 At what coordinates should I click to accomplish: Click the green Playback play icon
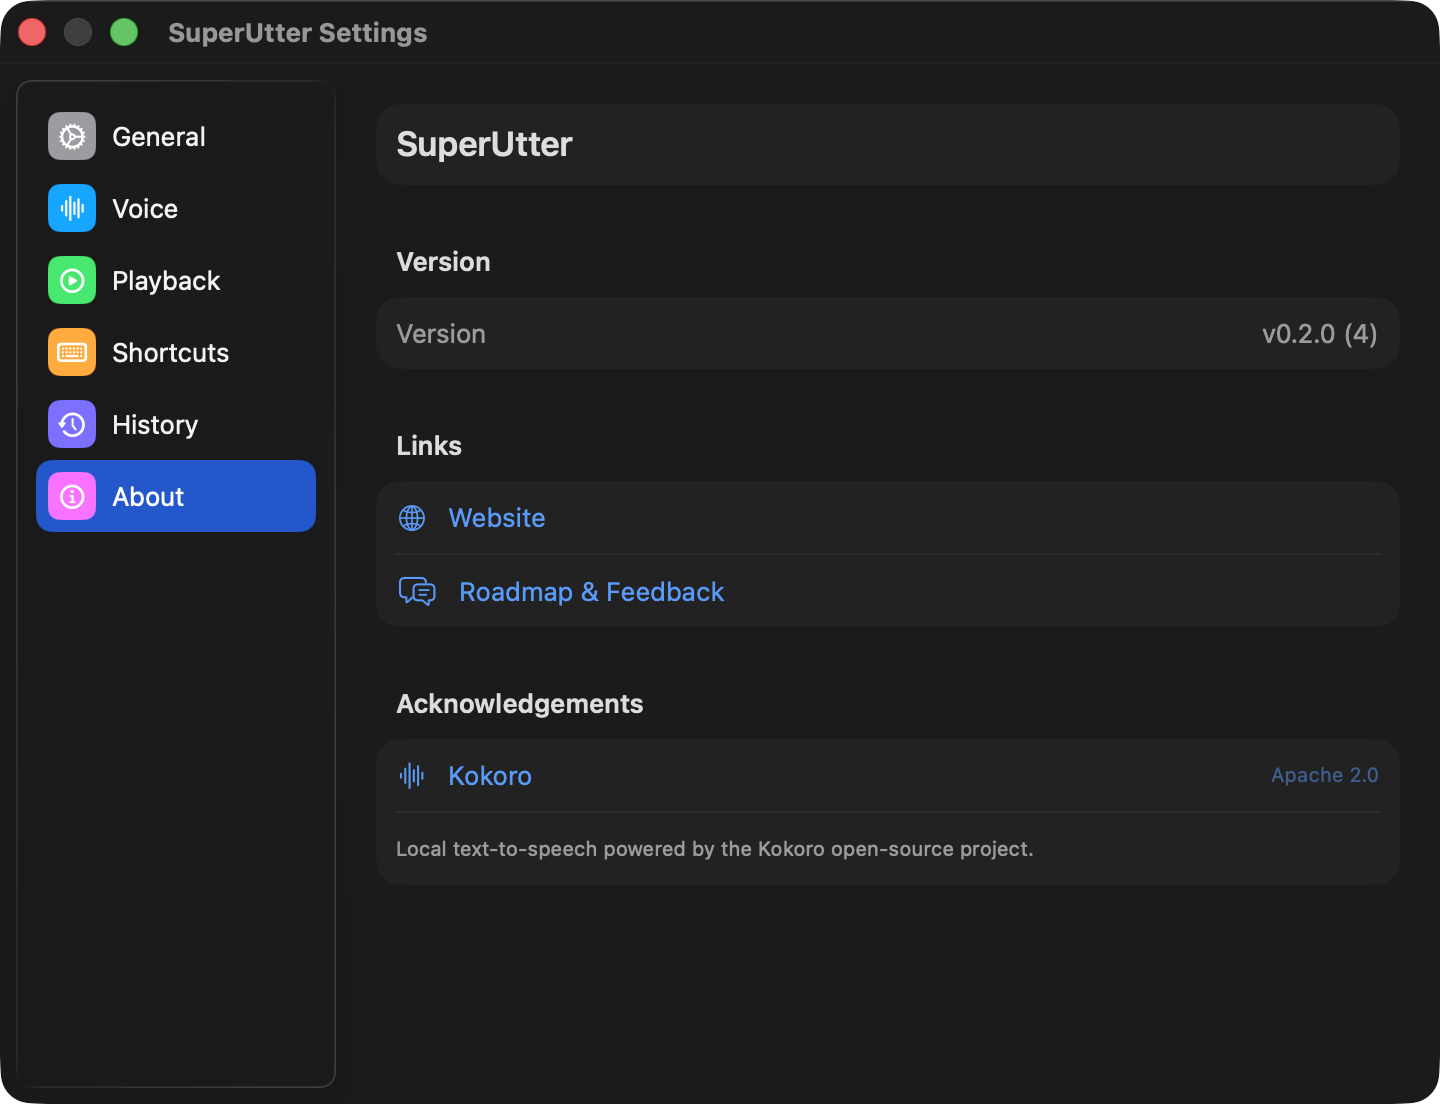pyautogui.click(x=72, y=280)
